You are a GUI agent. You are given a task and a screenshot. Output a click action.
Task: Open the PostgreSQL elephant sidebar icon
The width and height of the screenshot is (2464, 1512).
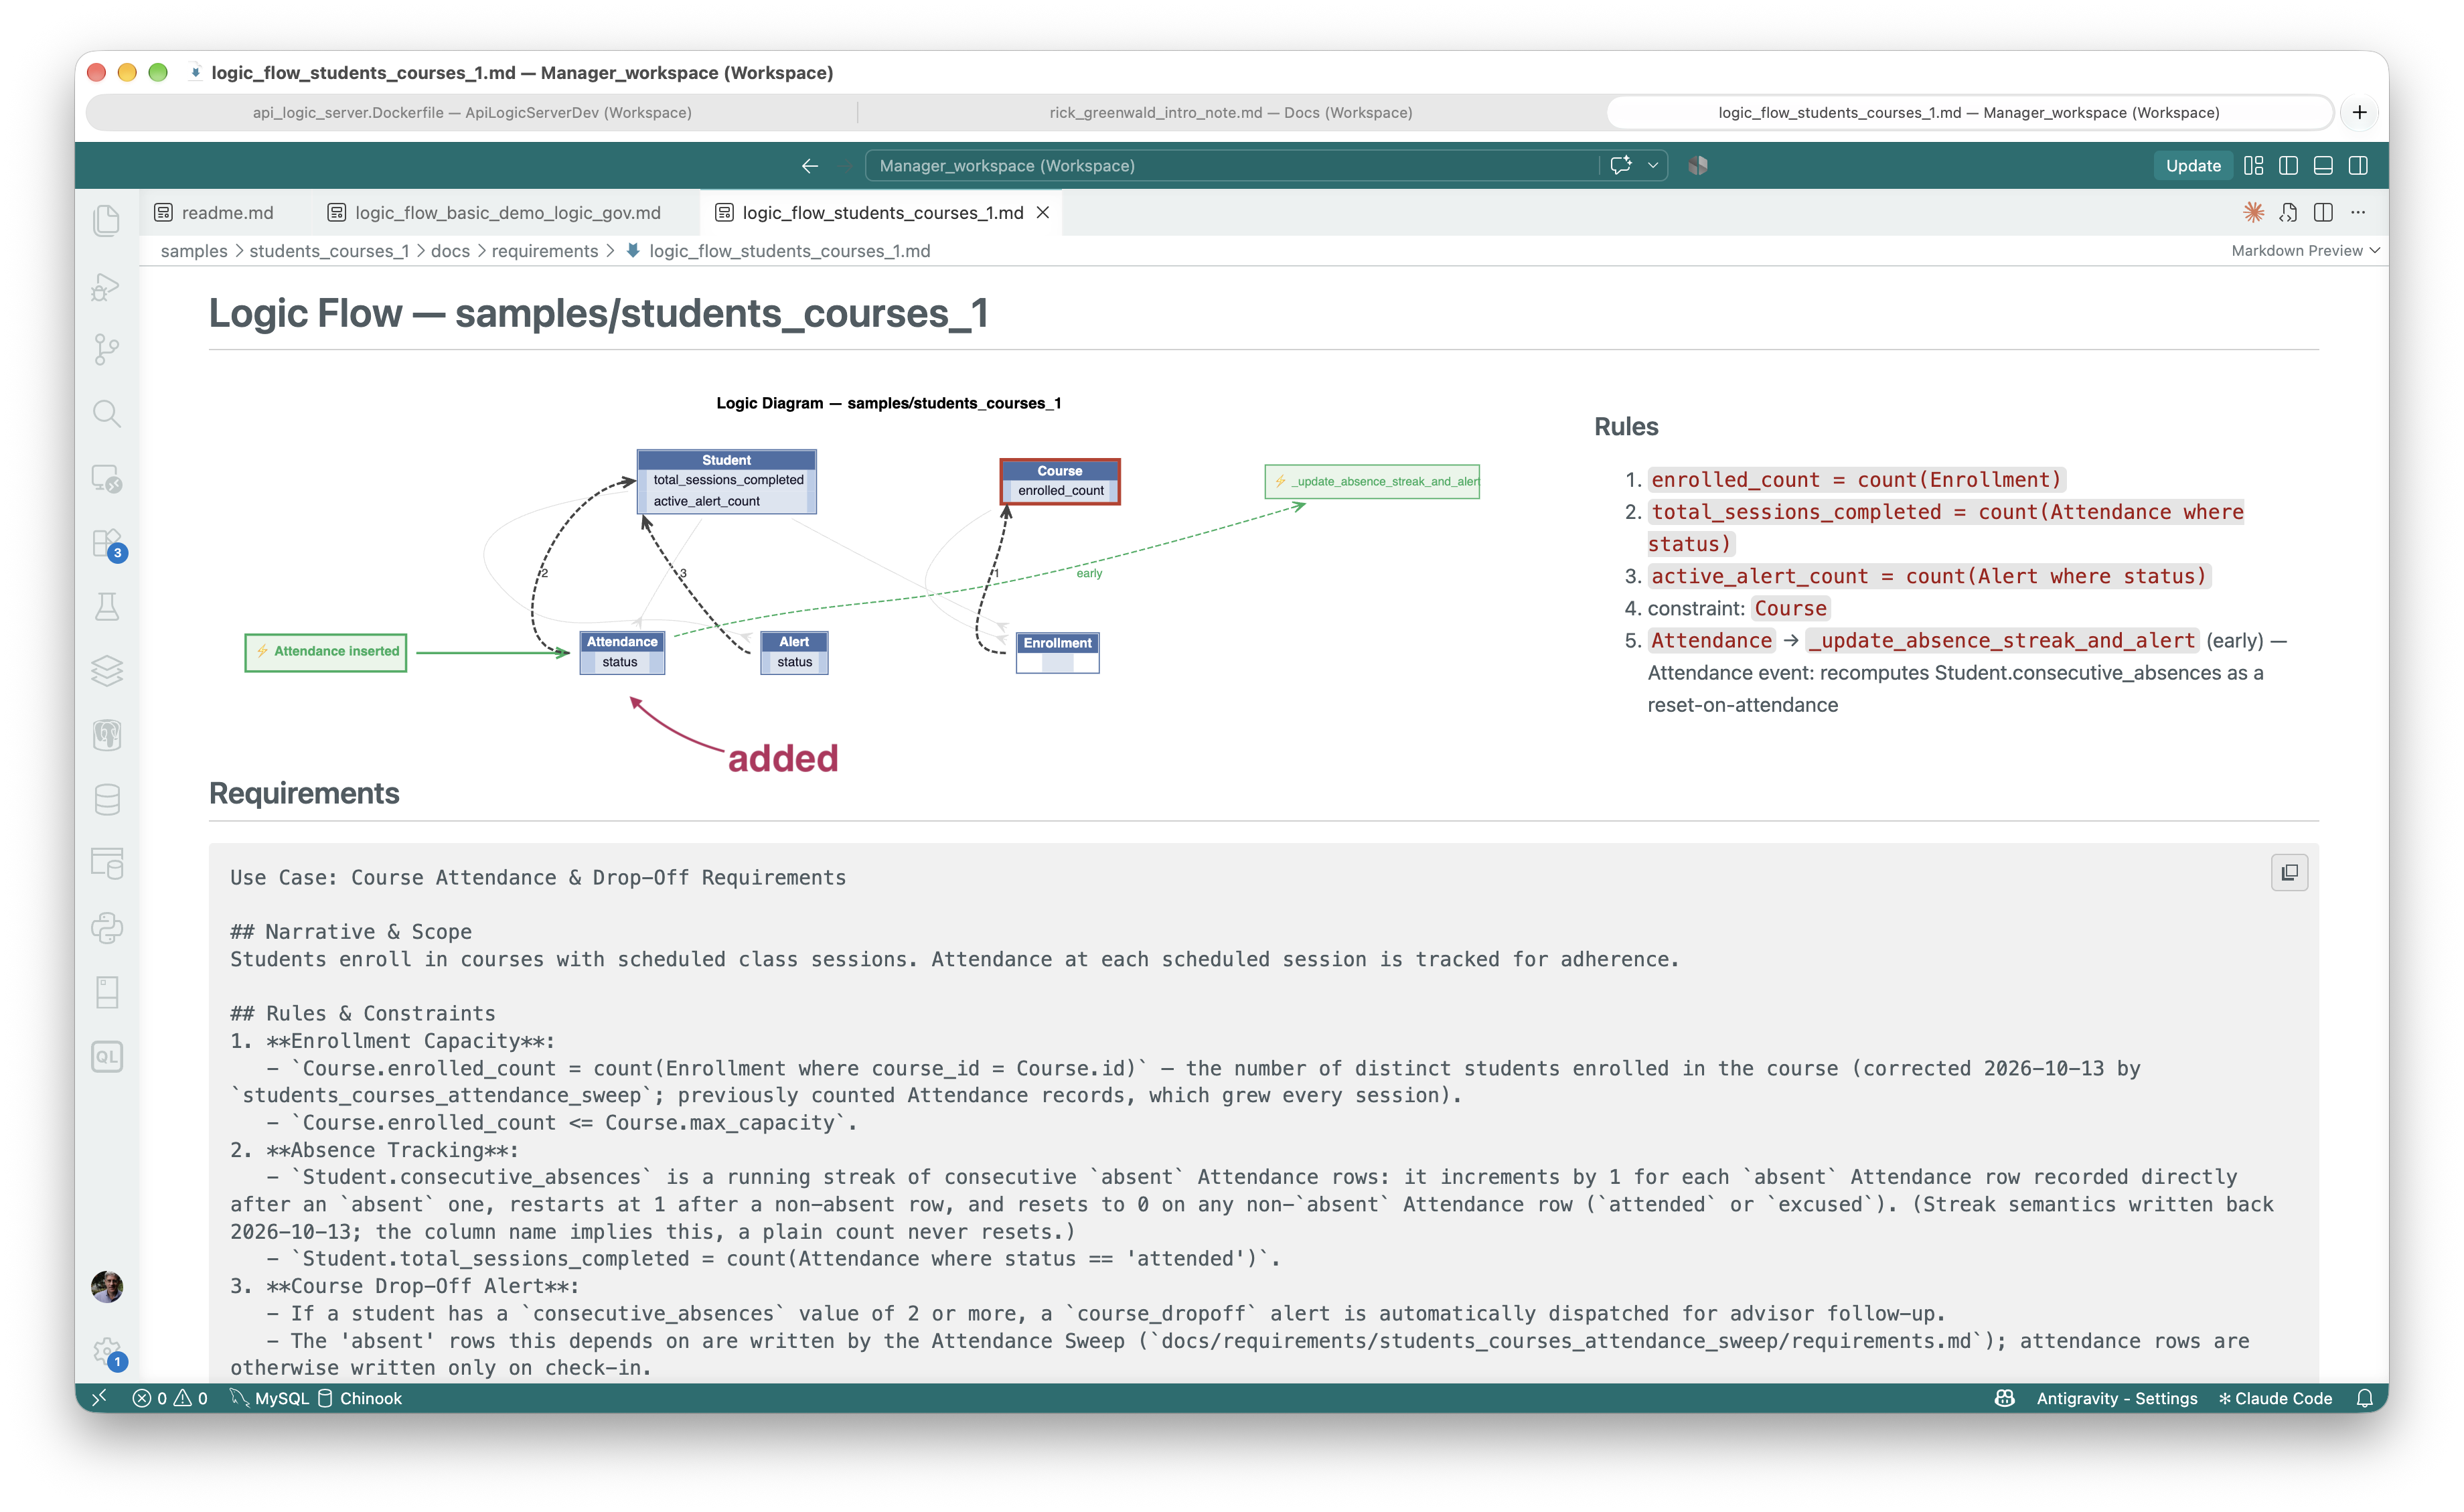[107, 735]
